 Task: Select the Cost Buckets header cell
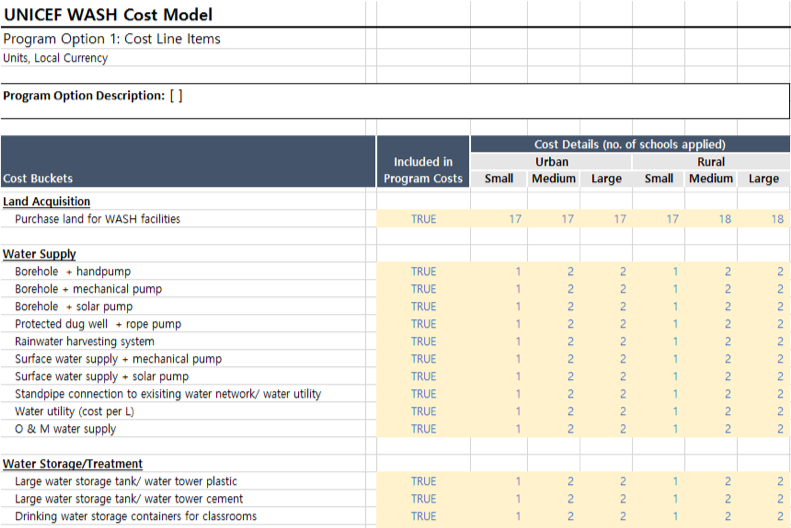38,179
